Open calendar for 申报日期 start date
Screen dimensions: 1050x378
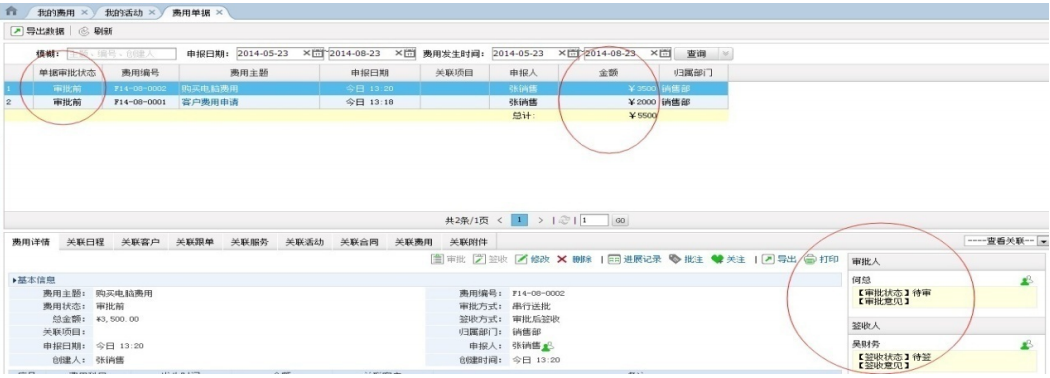coord(318,54)
